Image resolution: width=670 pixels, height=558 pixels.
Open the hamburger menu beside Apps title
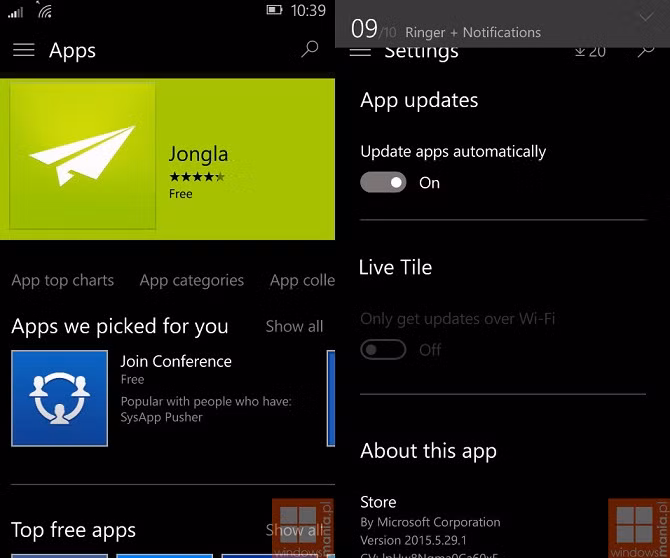pos(23,50)
